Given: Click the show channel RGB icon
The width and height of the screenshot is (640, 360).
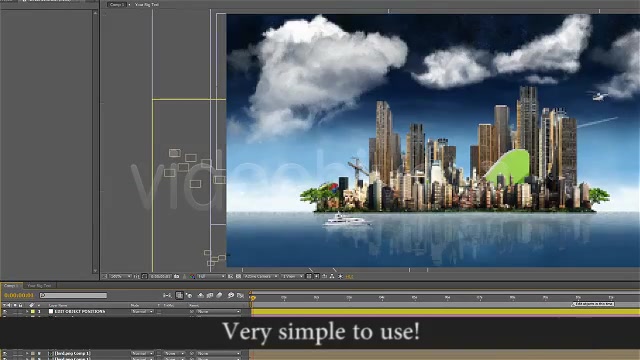Looking at the screenshot, I should click(192, 276).
